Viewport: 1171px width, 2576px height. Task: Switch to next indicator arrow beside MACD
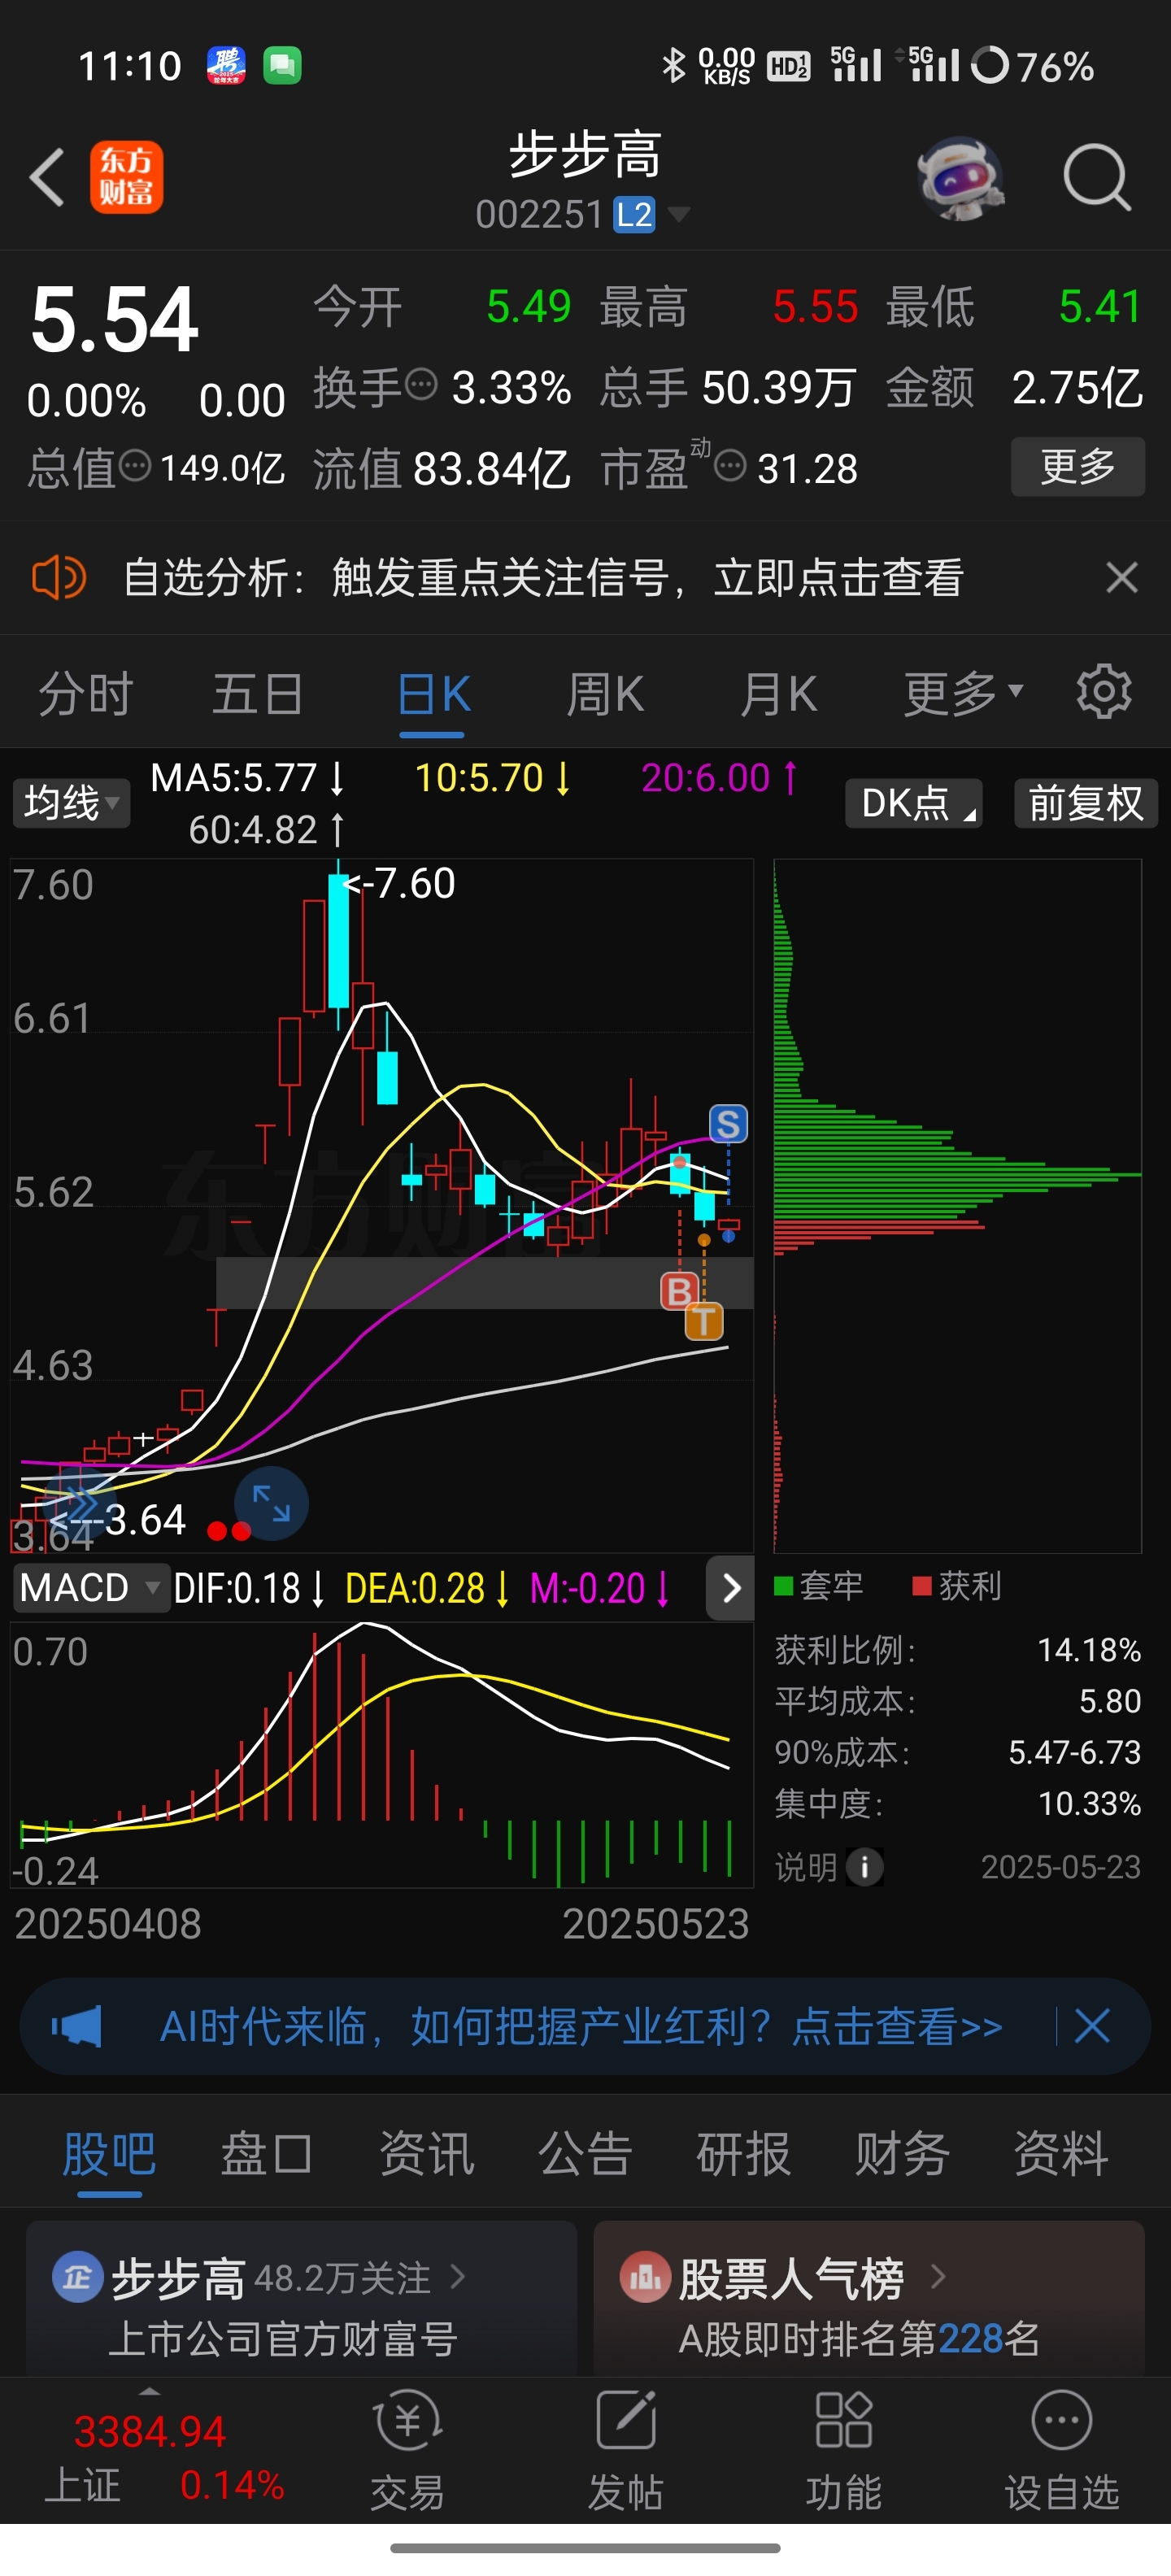[x=730, y=1588]
